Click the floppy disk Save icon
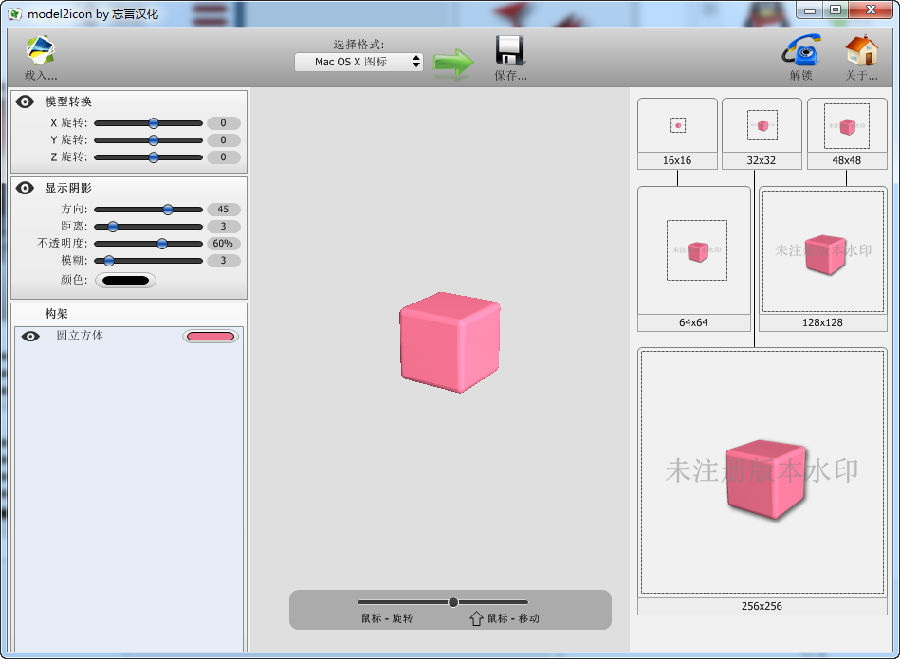Image resolution: width=900 pixels, height=659 pixels. click(510, 52)
